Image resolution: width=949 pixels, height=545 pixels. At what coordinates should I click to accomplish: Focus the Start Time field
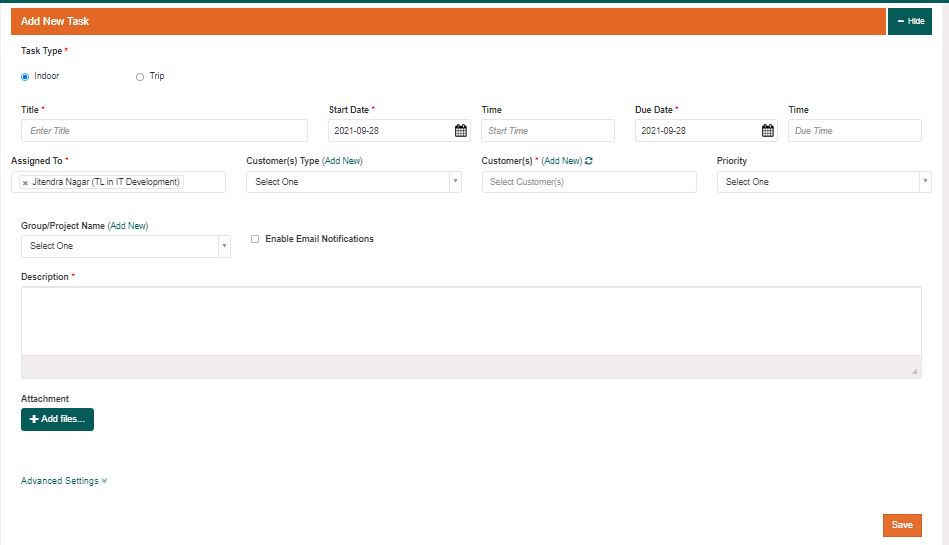(x=548, y=131)
